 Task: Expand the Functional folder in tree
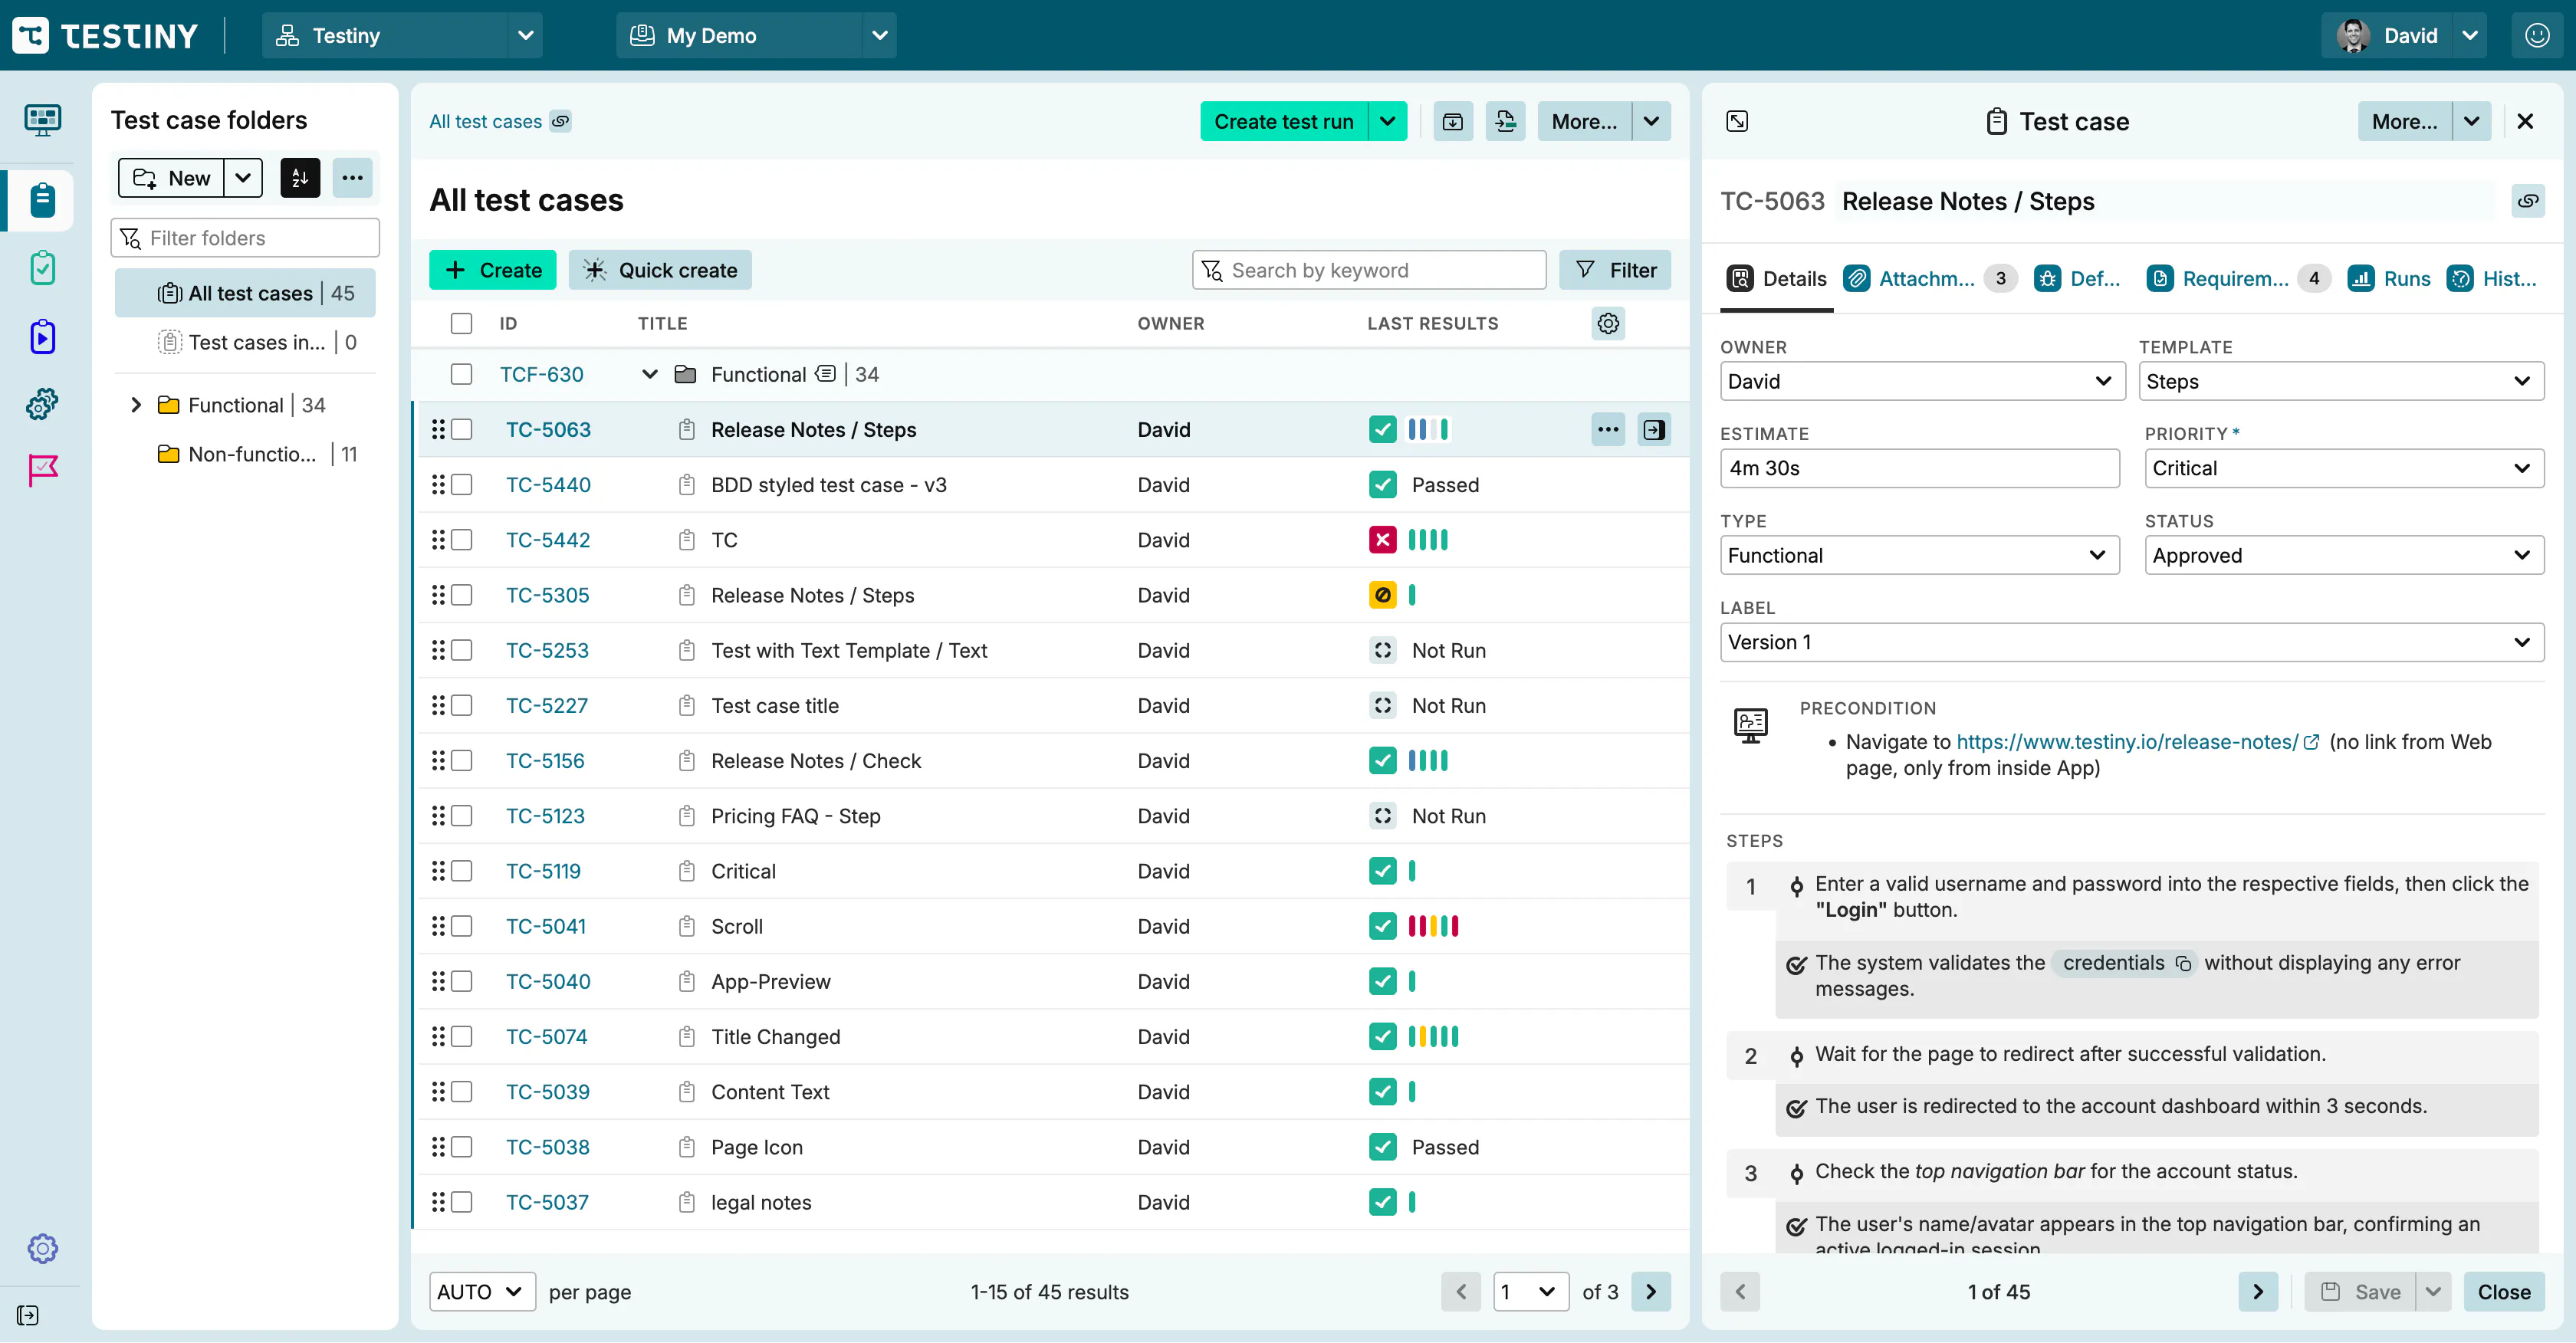[136, 404]
